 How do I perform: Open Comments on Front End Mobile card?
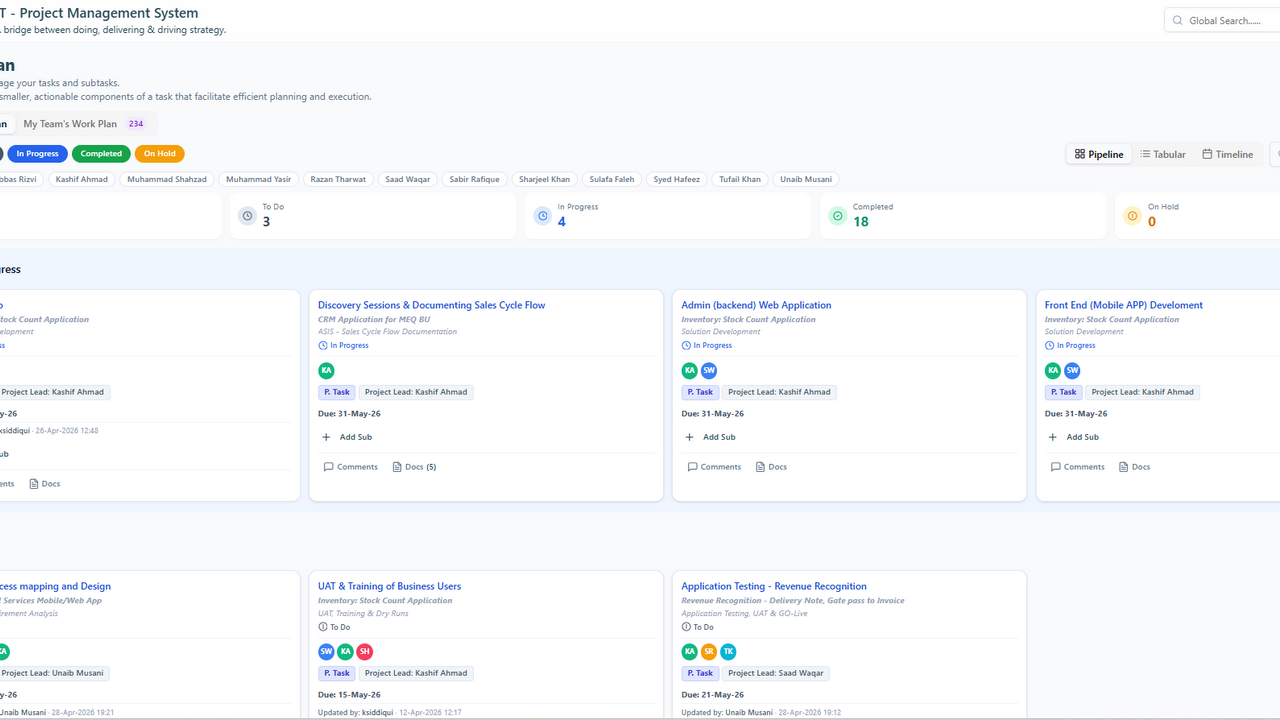(x=1078, y=467)
